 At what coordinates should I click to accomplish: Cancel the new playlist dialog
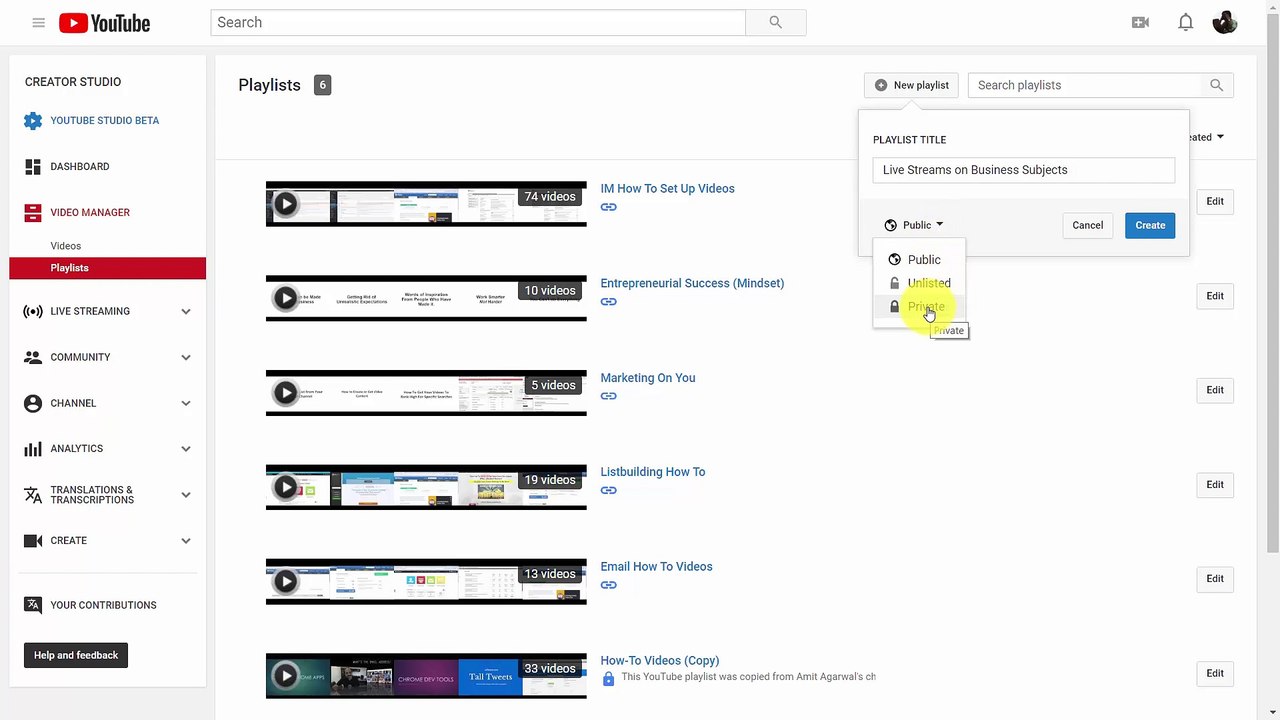coord(1088,225)
